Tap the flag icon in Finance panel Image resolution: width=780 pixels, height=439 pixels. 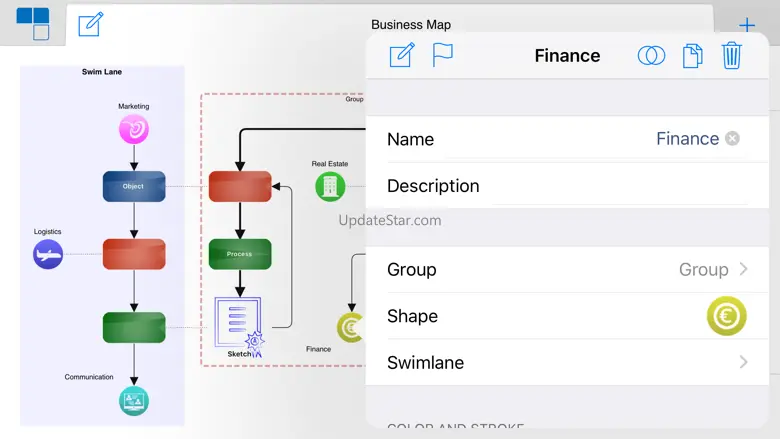(442, 55)
